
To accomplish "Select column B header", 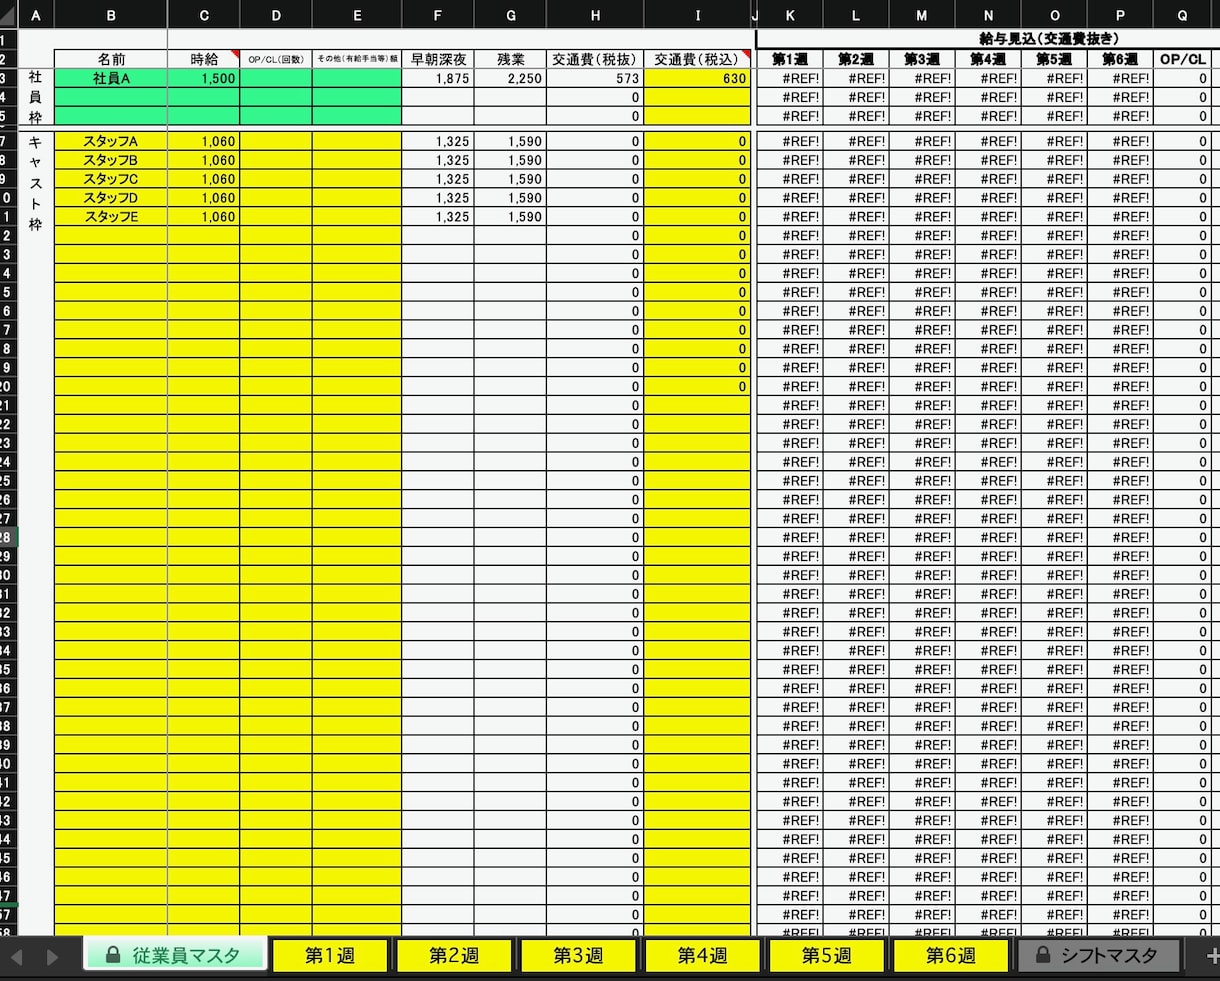I will 111,15.
